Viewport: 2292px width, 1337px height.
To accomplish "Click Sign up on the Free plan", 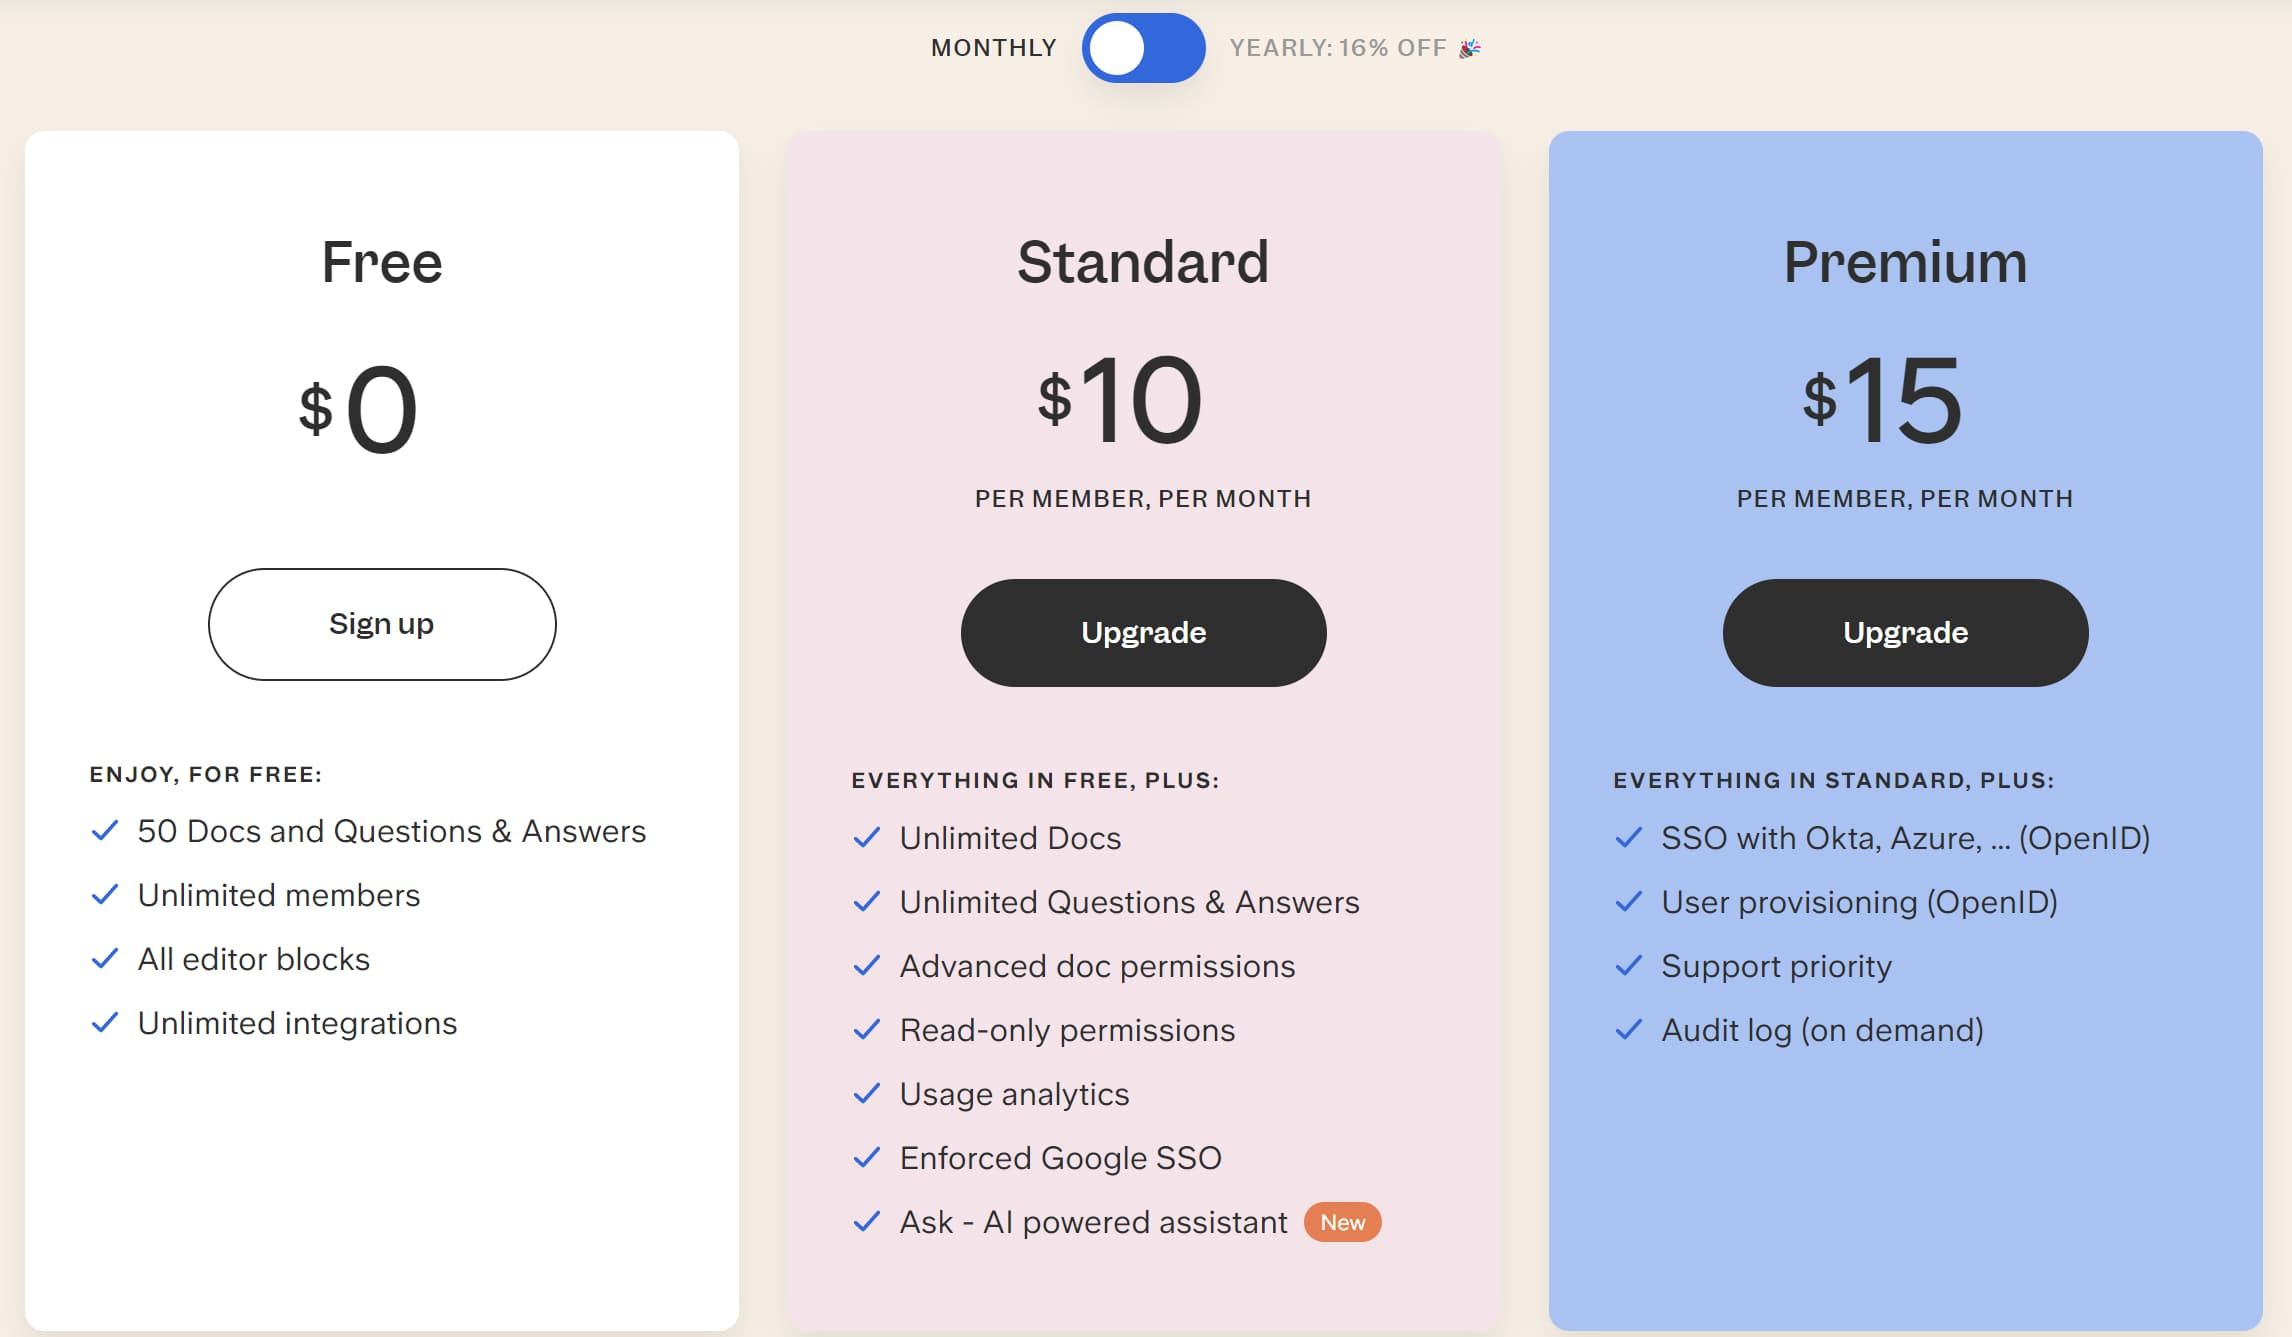I will click(381, 623).
